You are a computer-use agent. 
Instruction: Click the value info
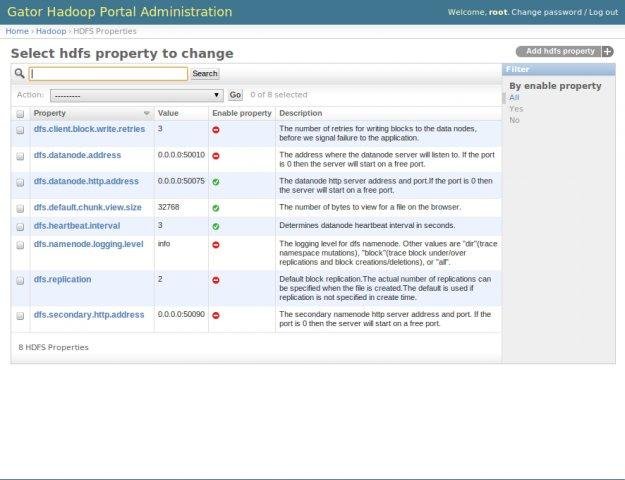[164, 244]
